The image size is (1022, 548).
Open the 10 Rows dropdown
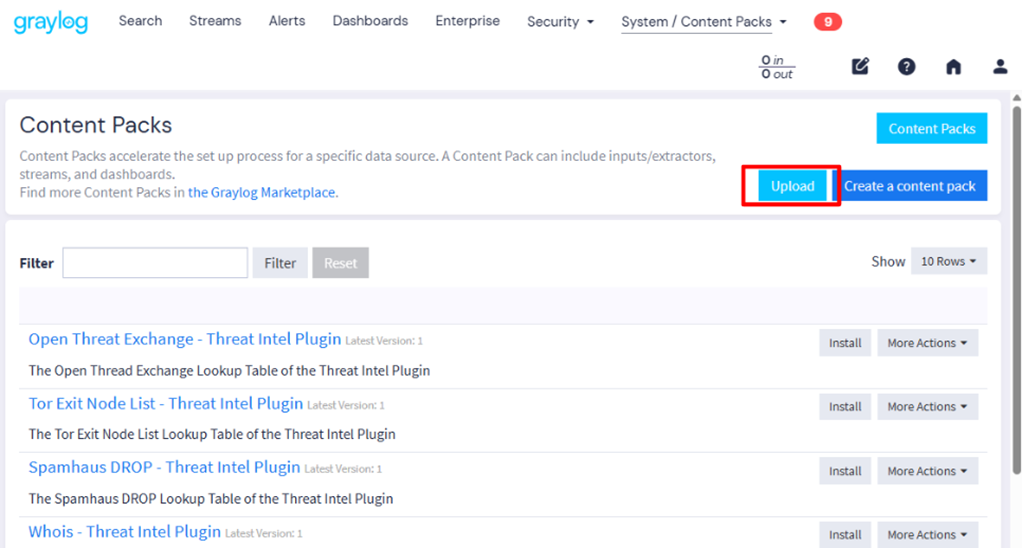948,261
